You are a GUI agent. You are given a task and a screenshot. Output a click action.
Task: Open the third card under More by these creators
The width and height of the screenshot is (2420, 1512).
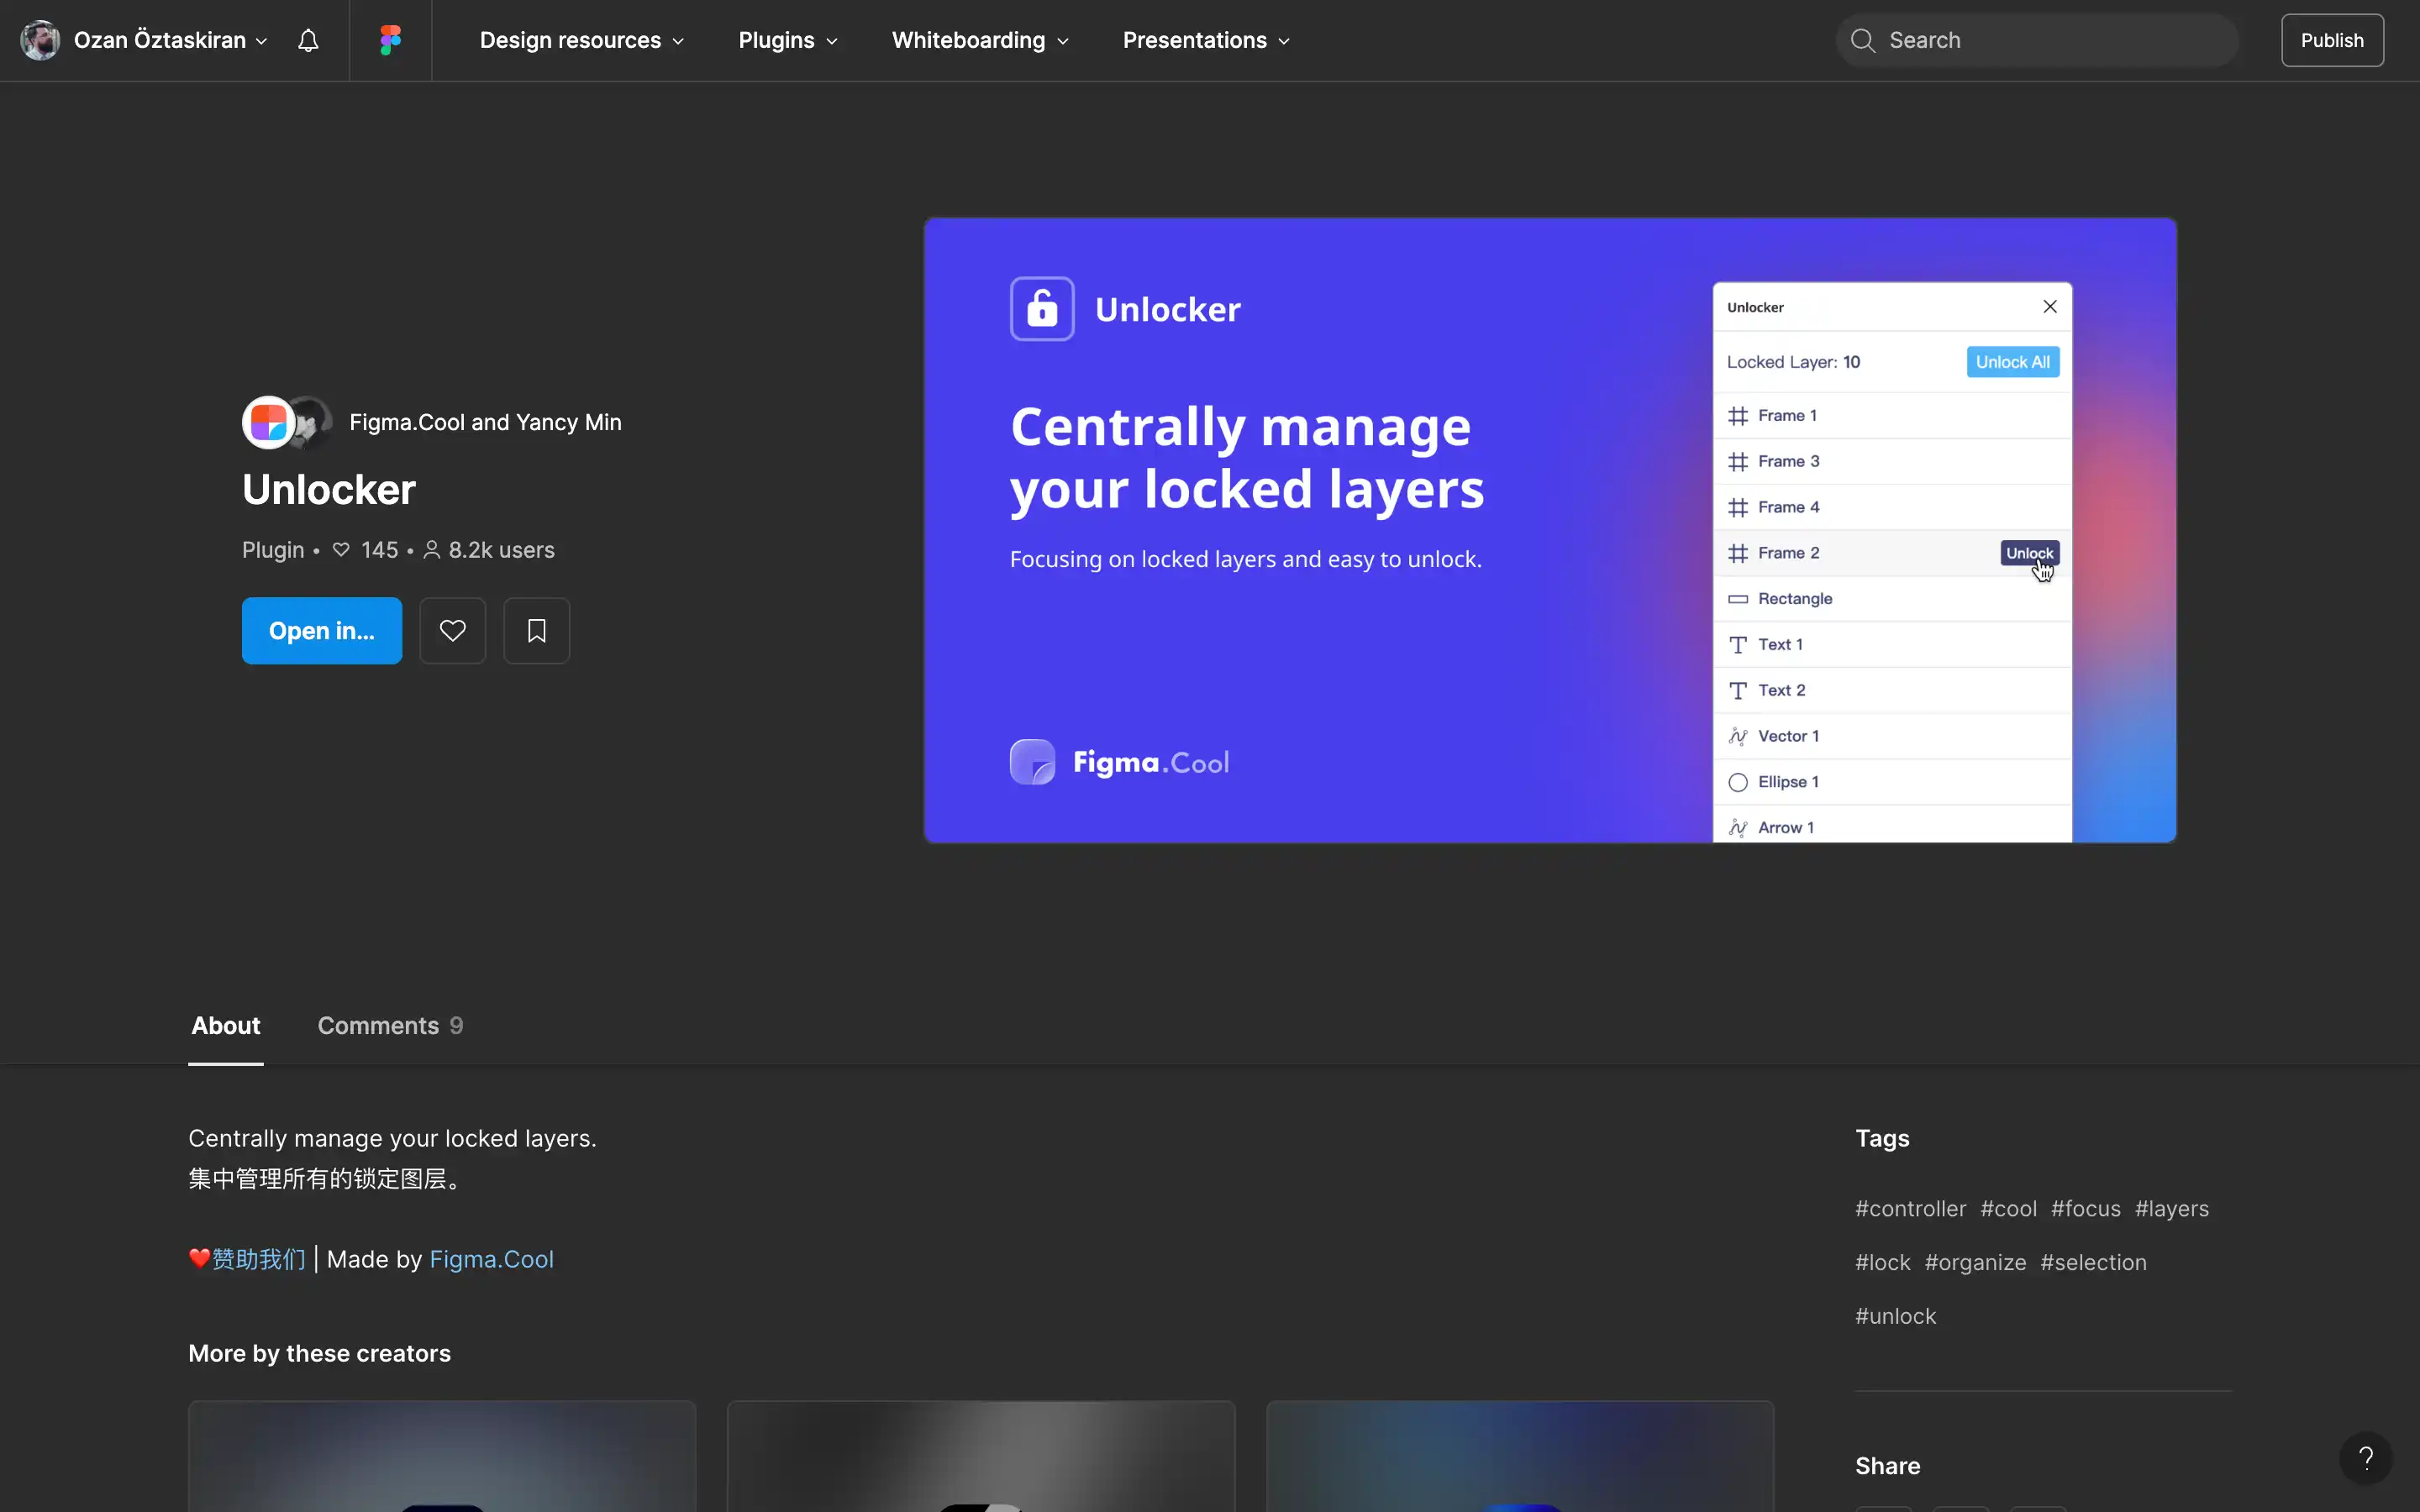(1520, 1456)
